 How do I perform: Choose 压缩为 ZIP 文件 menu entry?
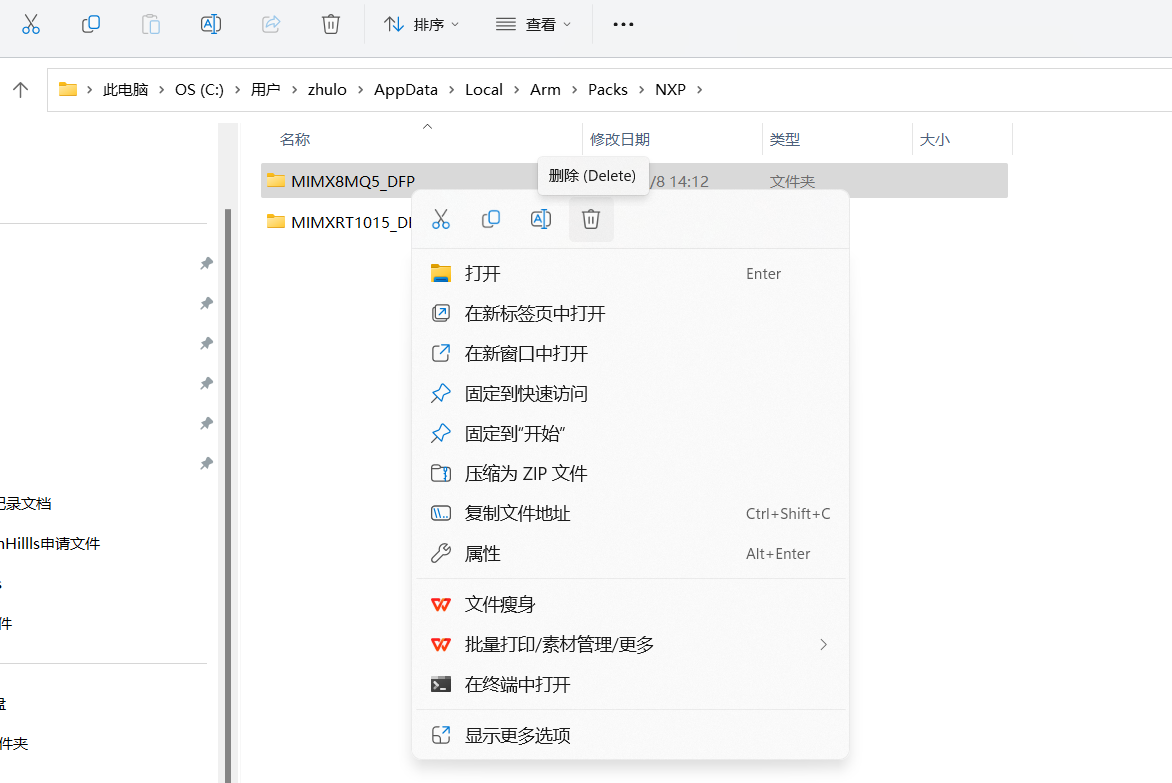(x=526, y=474)
